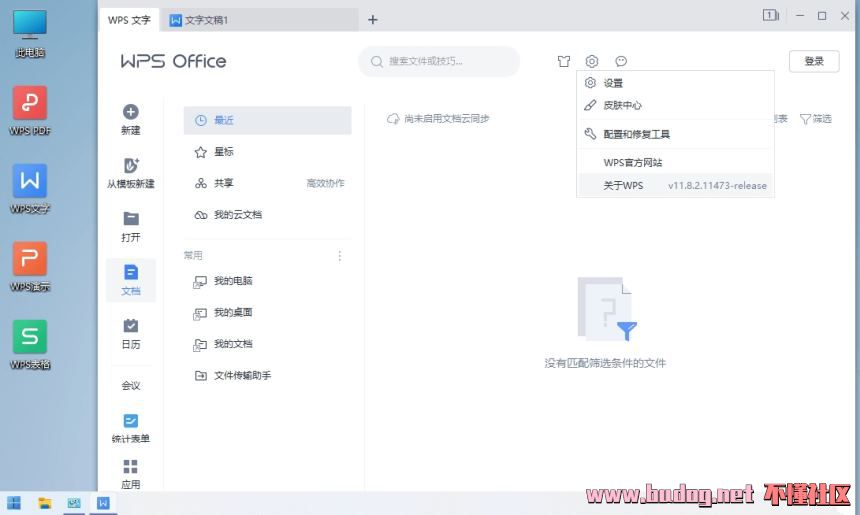This screenshot has width=860, height=515.
Task: Click the three-dot menu beside 常用
Action: pyautogui.click(x=340, y=256)
